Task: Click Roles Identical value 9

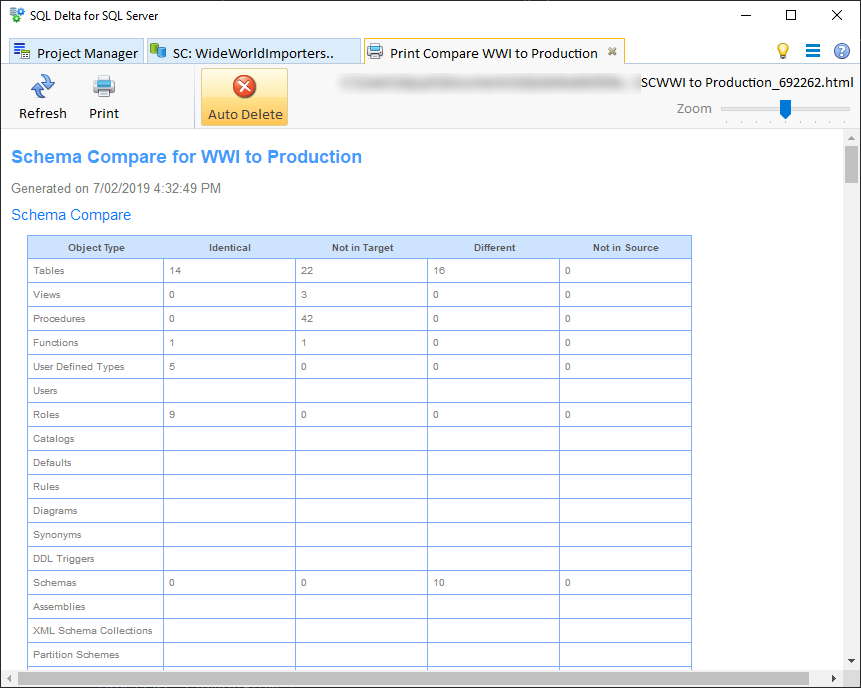Action: pos(172,415)
